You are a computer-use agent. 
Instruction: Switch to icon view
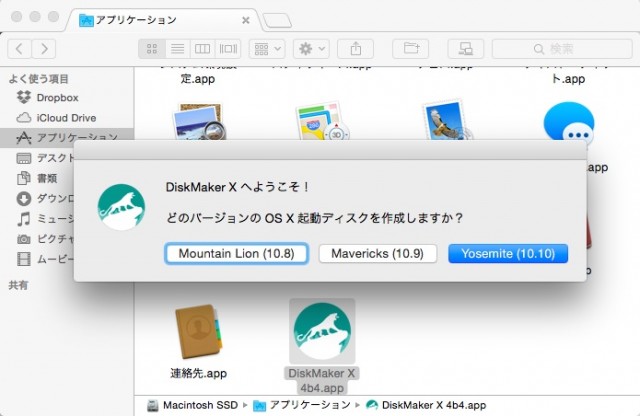pyautogui.click(x=152, y=49)
